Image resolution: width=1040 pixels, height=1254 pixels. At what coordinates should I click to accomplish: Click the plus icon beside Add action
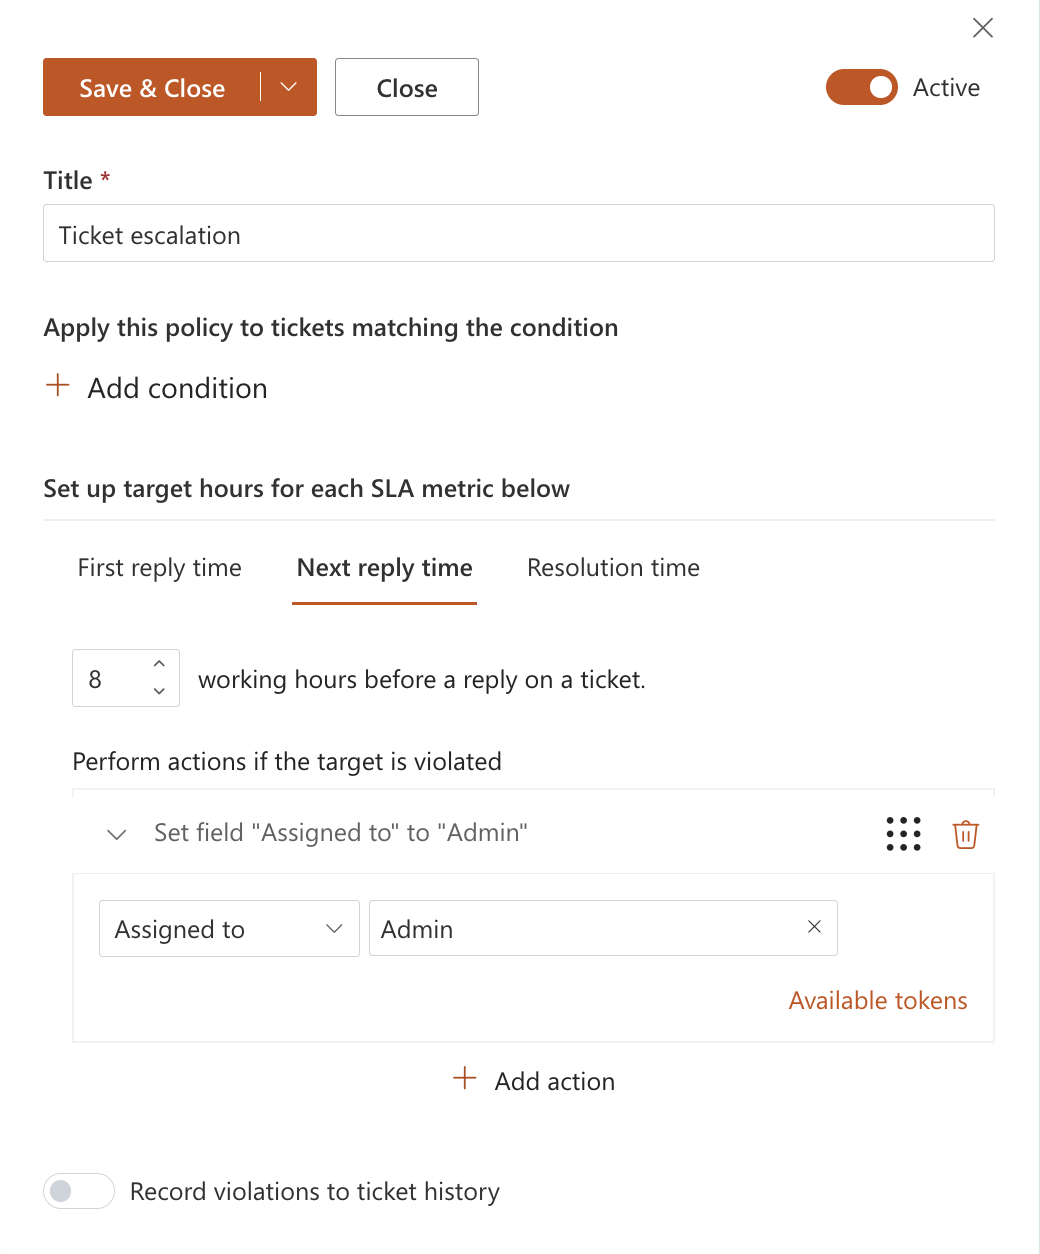click(465, 1078)
